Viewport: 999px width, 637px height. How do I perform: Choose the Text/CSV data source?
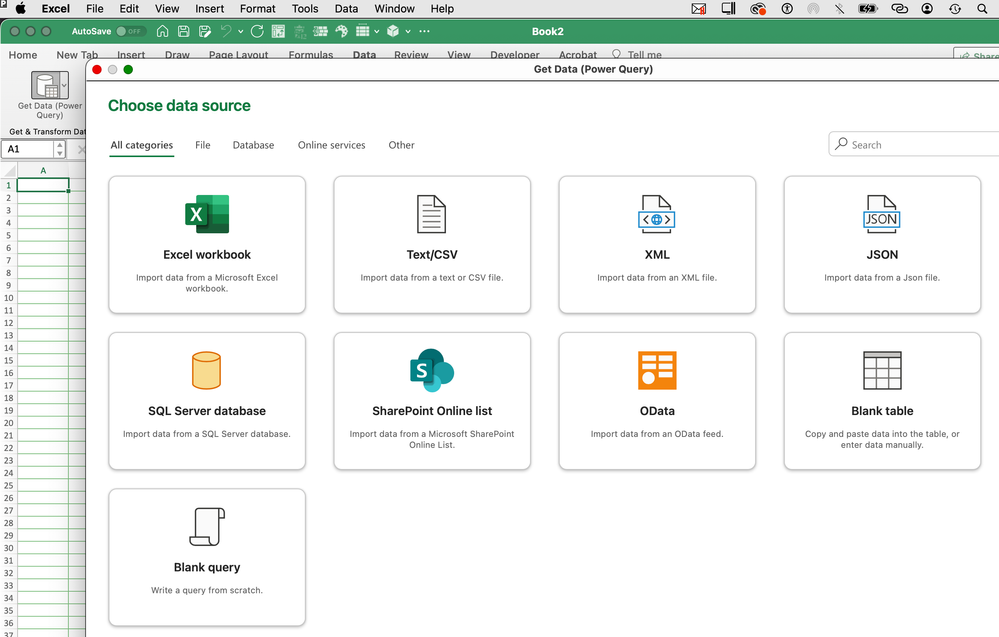(432, 245)
